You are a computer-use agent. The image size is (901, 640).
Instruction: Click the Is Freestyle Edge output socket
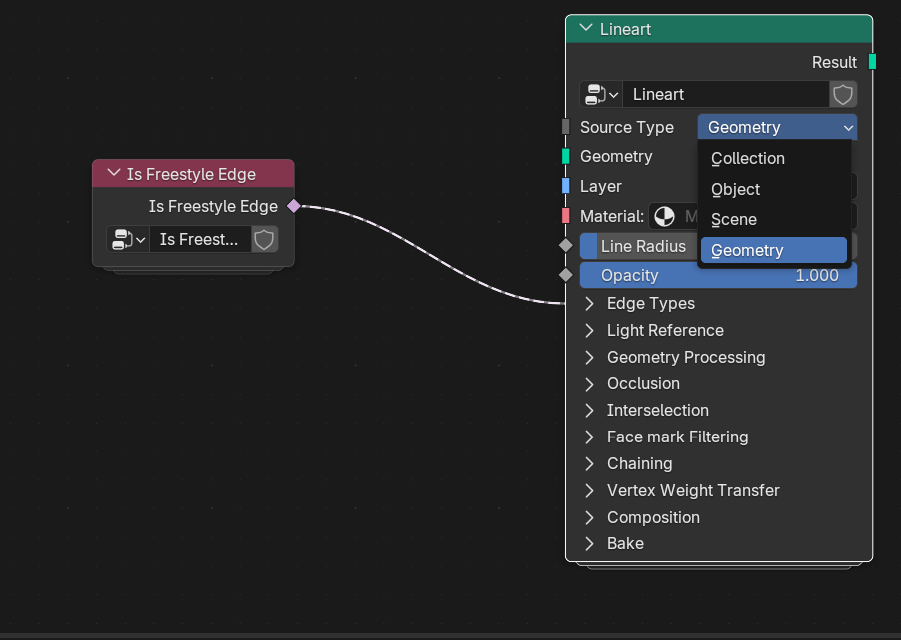point(294,206)
